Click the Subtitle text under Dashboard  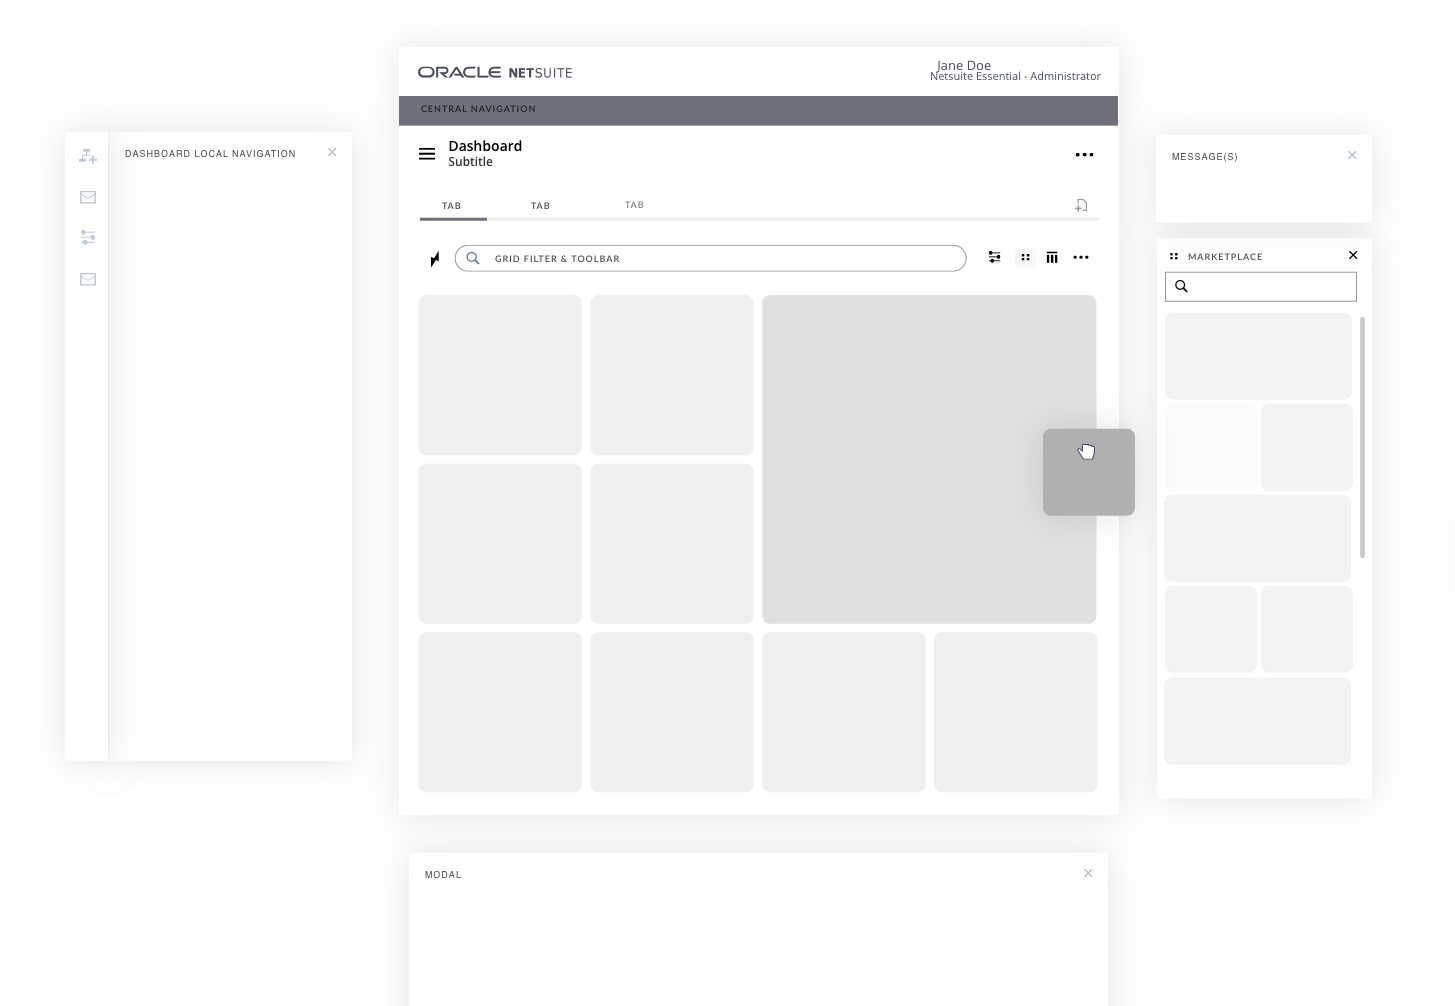click(470, 162)
